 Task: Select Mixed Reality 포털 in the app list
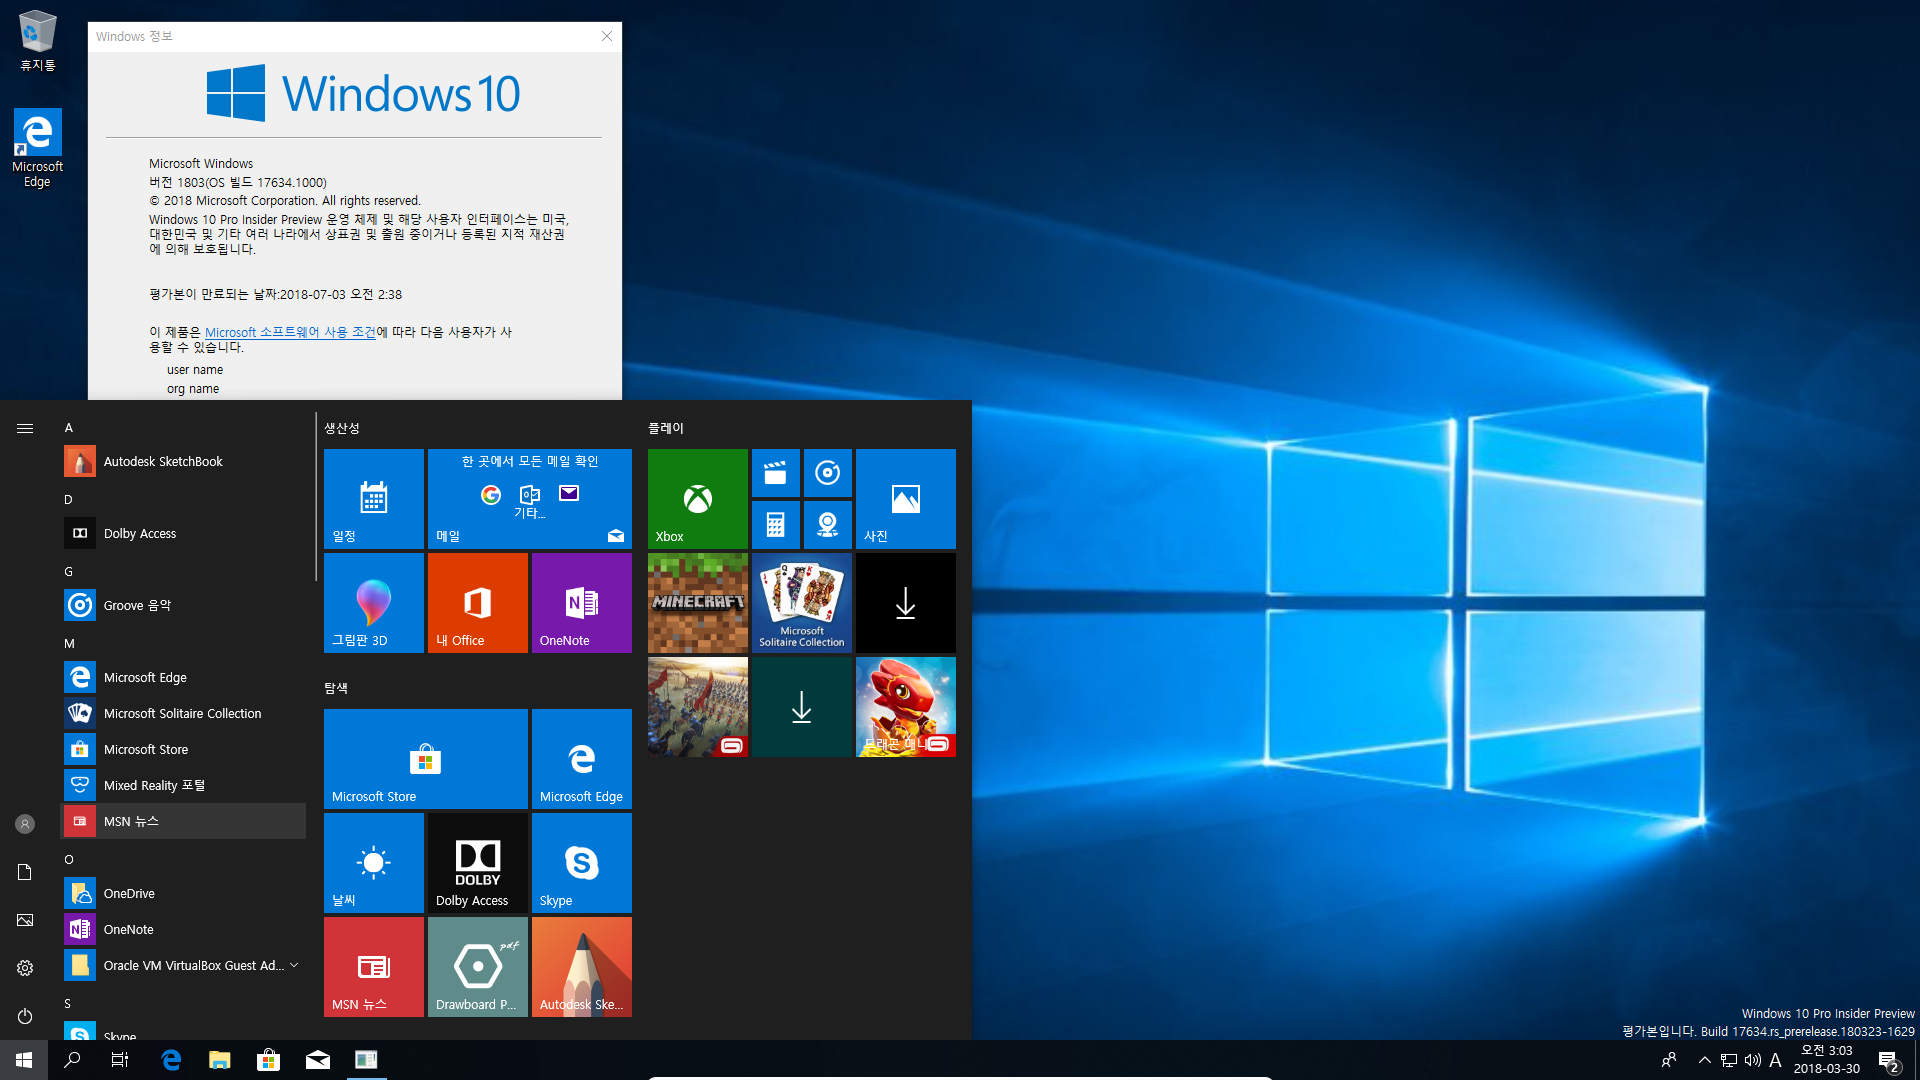(184, 785)
